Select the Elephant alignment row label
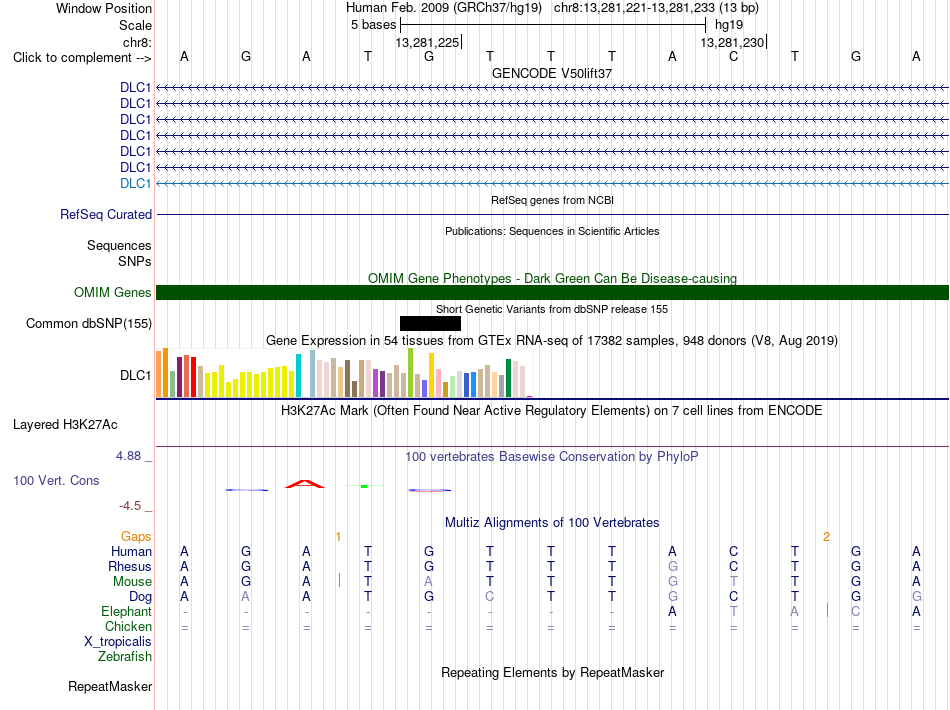This screenshot has width=950, height=710. click(x=126, y=611)
